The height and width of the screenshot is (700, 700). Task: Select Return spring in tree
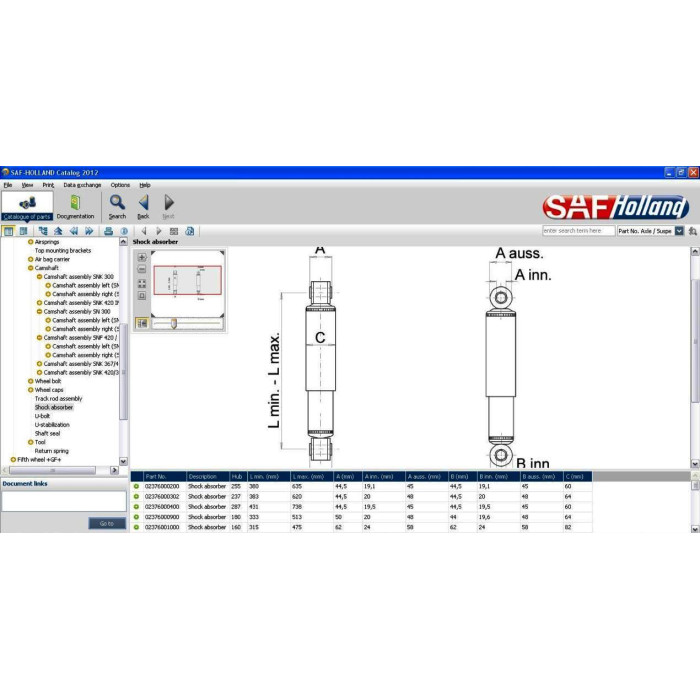pos(52,451)
